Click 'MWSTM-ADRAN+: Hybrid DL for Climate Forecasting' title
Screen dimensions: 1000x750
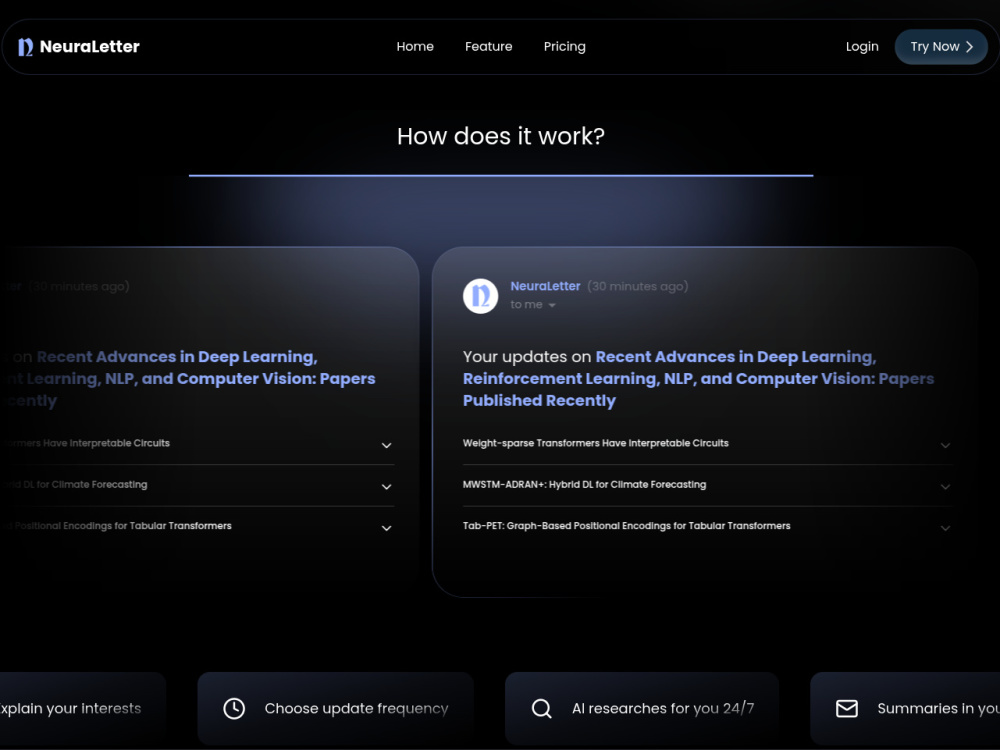click(x=584, y=485)
